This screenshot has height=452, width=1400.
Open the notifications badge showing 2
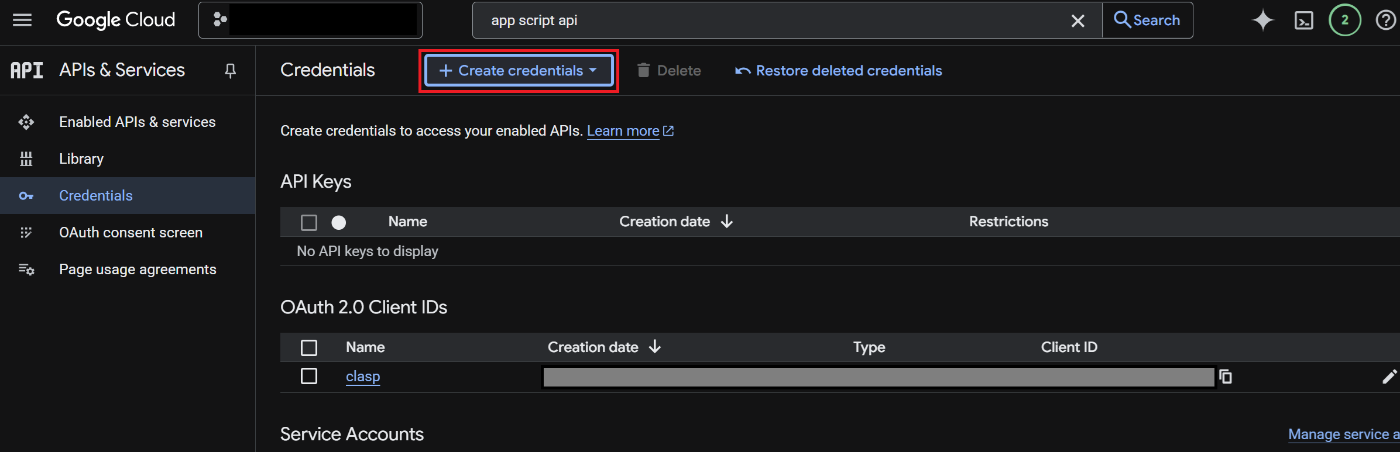tap(1345, 20)
